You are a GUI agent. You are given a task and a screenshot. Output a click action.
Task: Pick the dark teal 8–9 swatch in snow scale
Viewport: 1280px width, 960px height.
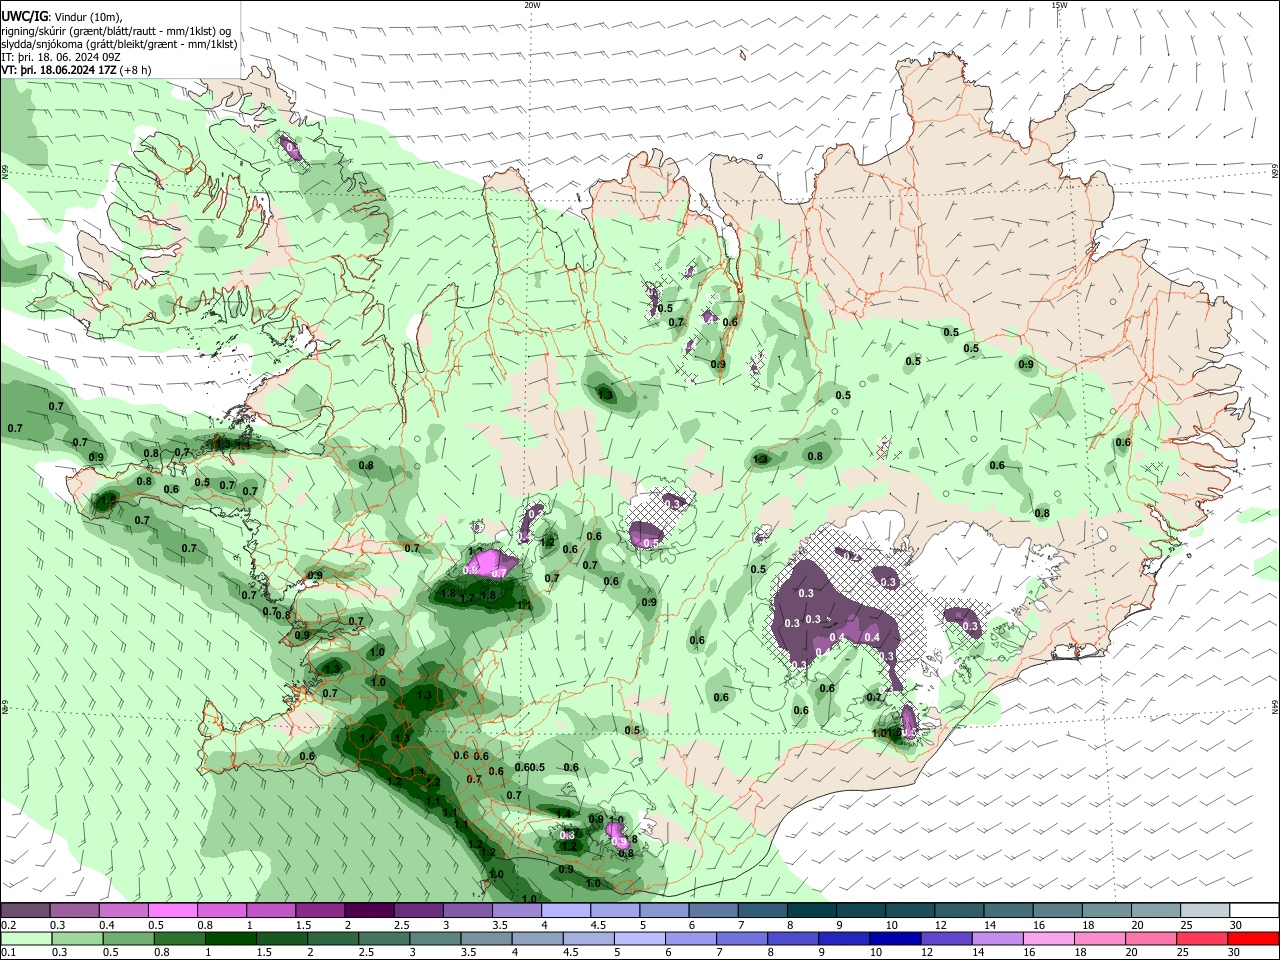pyautogui.click(x=811, y=910)
